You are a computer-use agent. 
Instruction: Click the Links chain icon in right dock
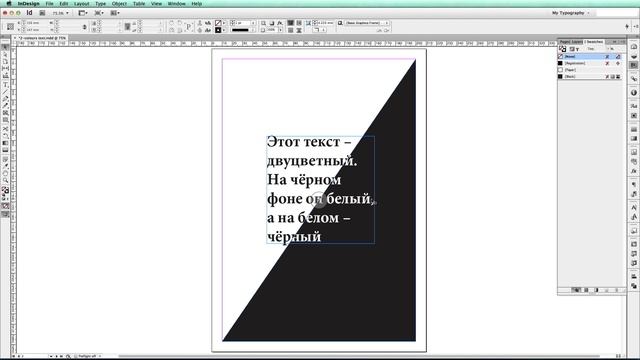click(x=634, y=78)
